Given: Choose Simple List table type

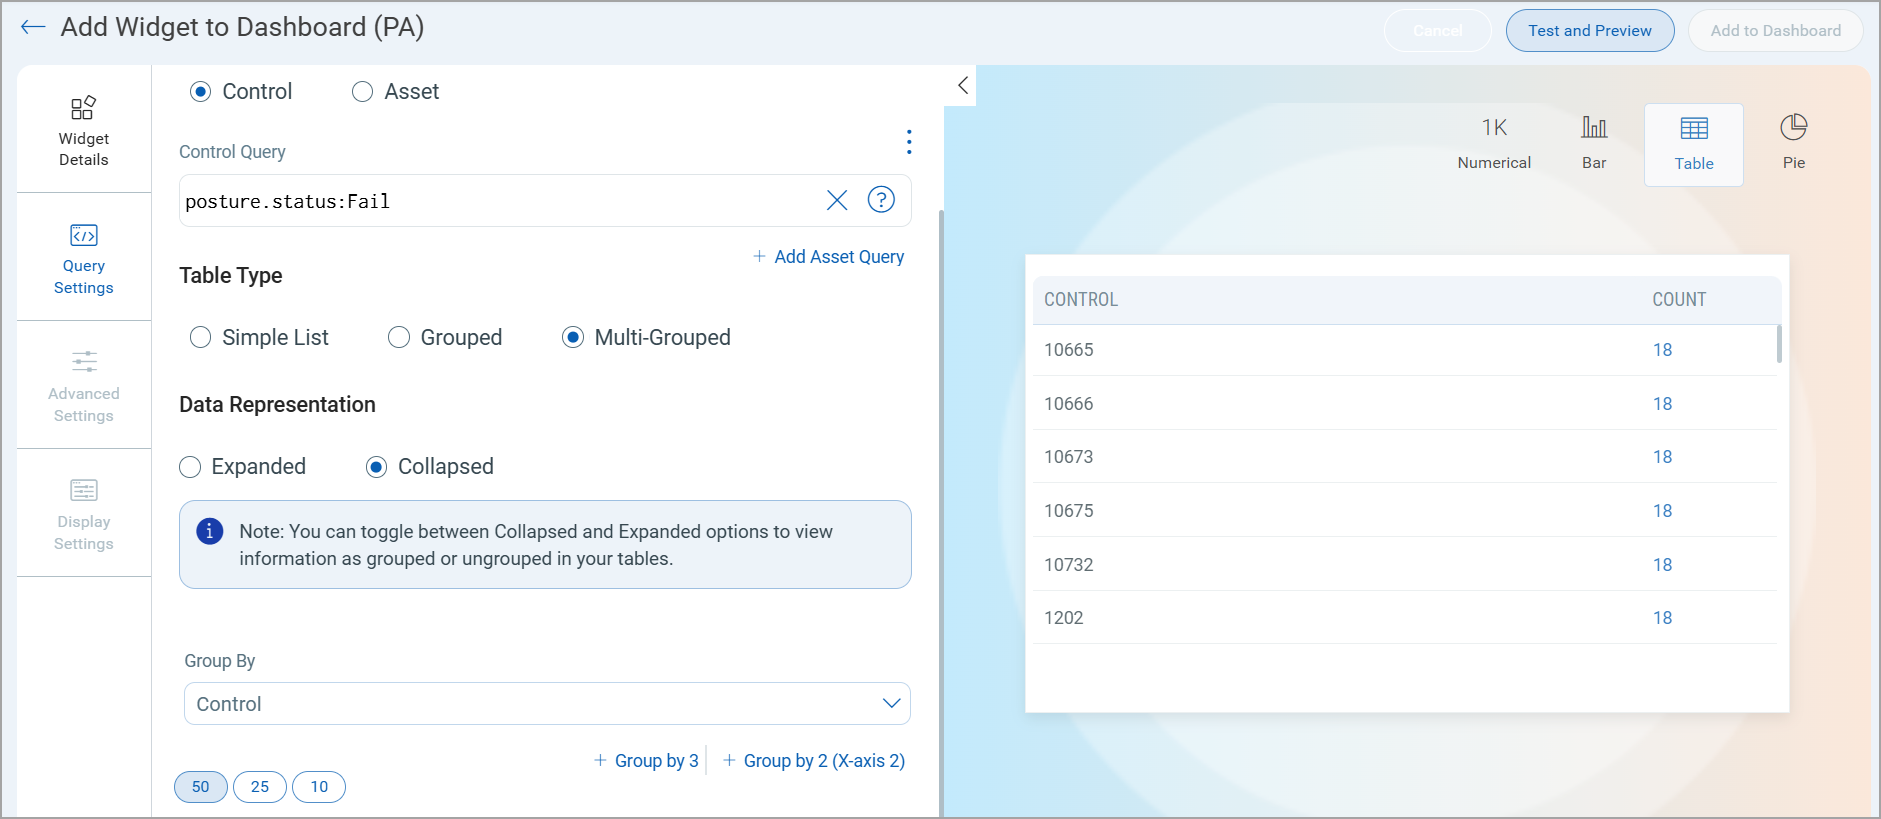Looking at the screenshot, I should coord(201,338).
